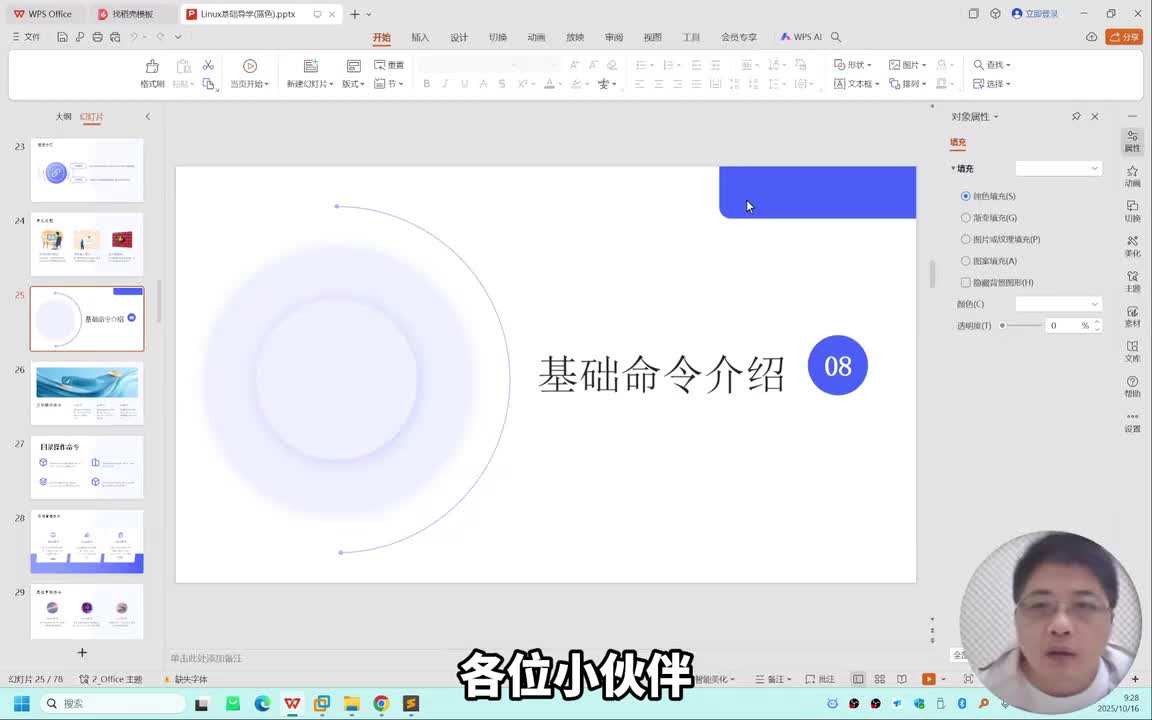Select slide 27 thumbnail 目录操作命令

[87, 467]
